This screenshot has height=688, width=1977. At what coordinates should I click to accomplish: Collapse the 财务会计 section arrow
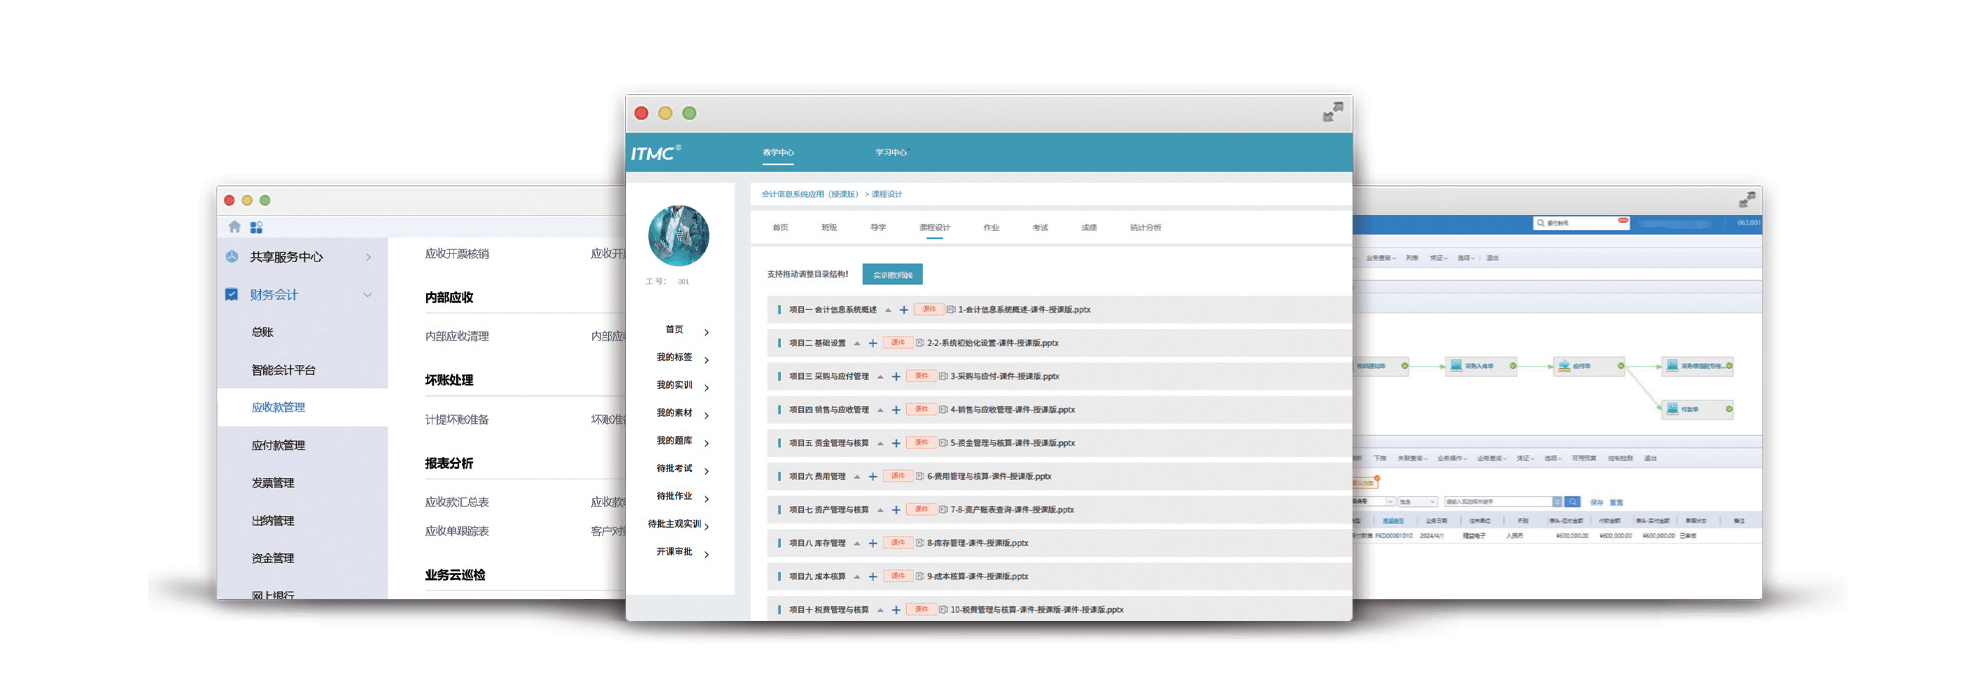(x=367, y=295)
